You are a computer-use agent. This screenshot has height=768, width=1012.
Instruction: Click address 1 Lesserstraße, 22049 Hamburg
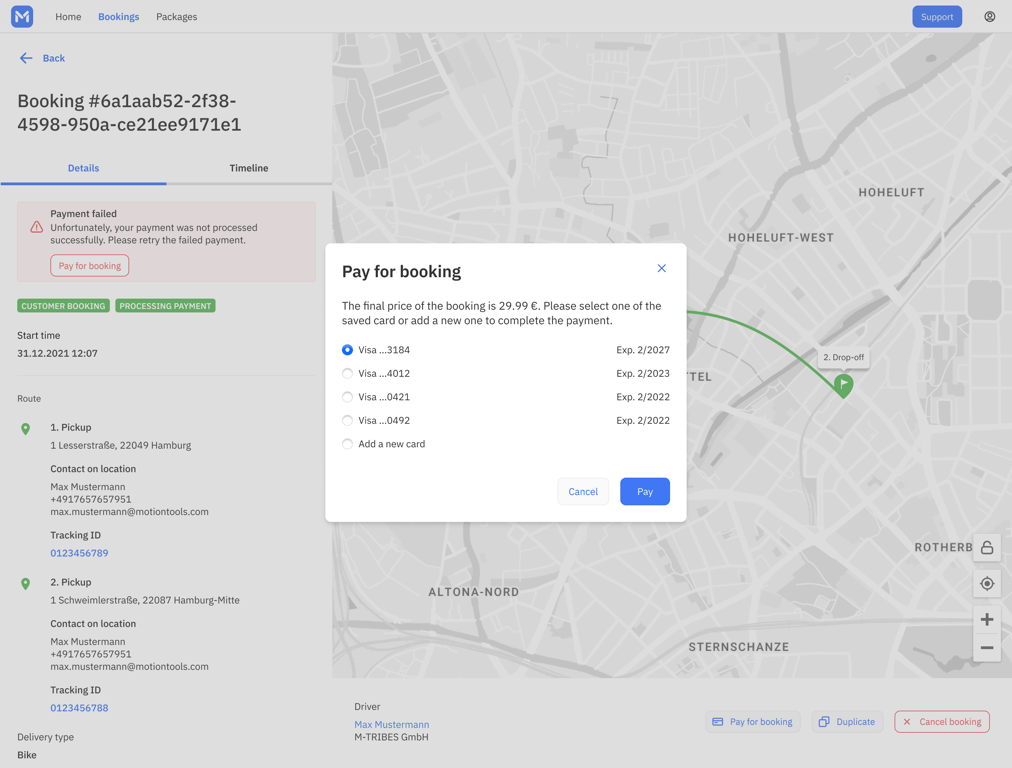point(121,445)
